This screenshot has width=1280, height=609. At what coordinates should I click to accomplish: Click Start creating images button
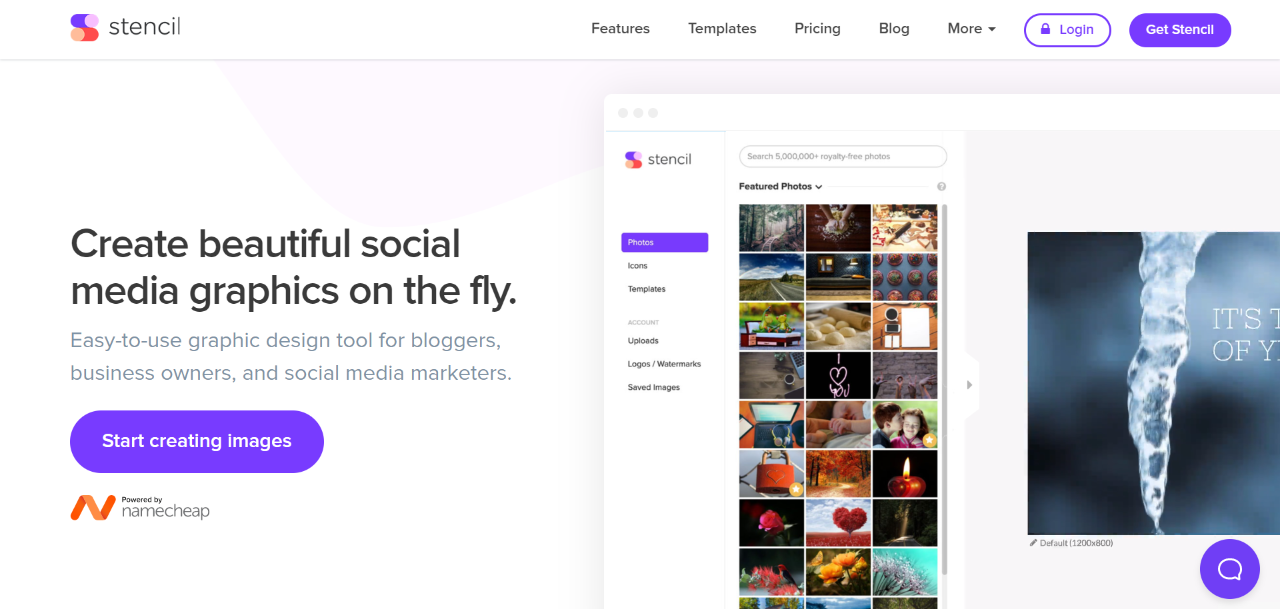pos(197,441)
